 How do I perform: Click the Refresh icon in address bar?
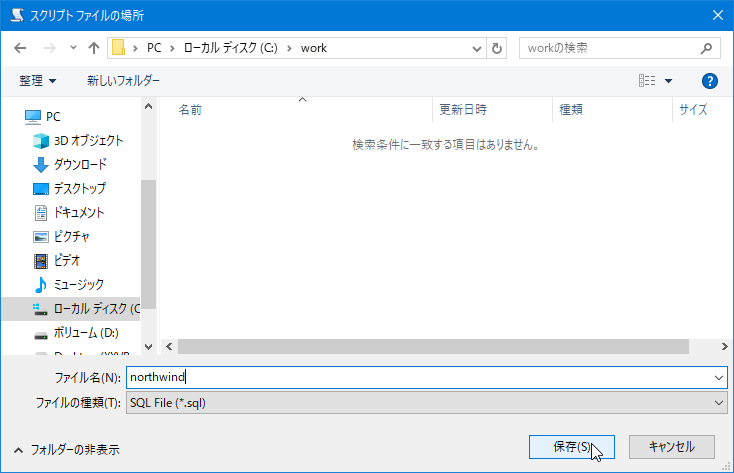[x=498, y=48]
